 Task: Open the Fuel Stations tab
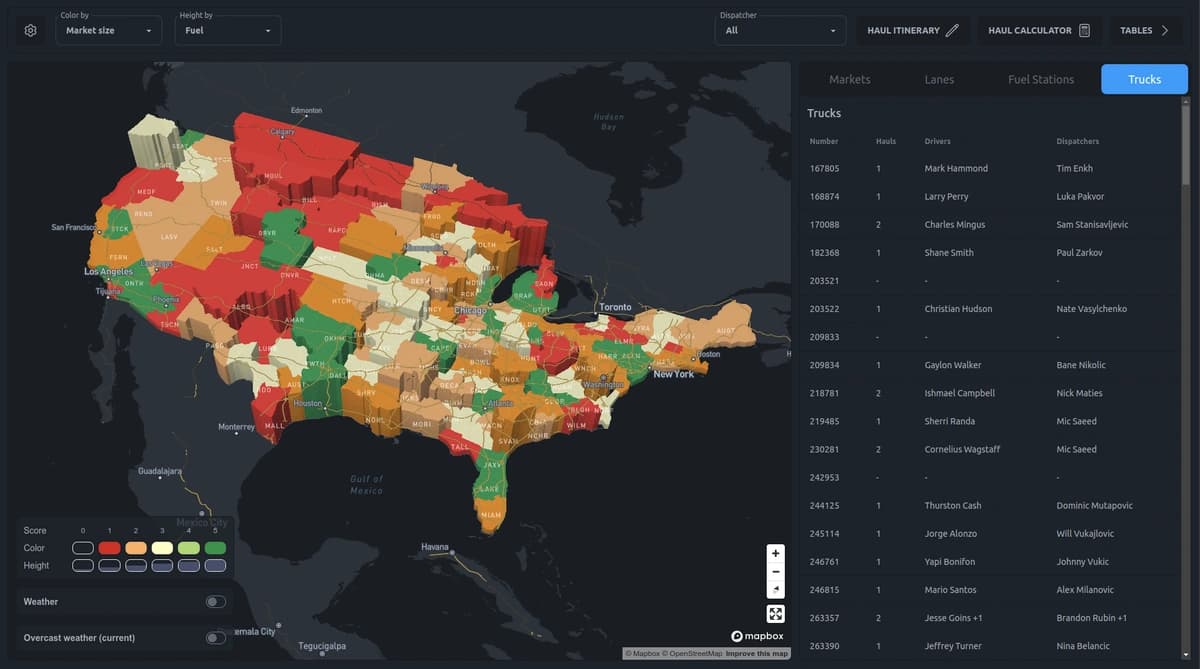click(x=1041, y=79)
